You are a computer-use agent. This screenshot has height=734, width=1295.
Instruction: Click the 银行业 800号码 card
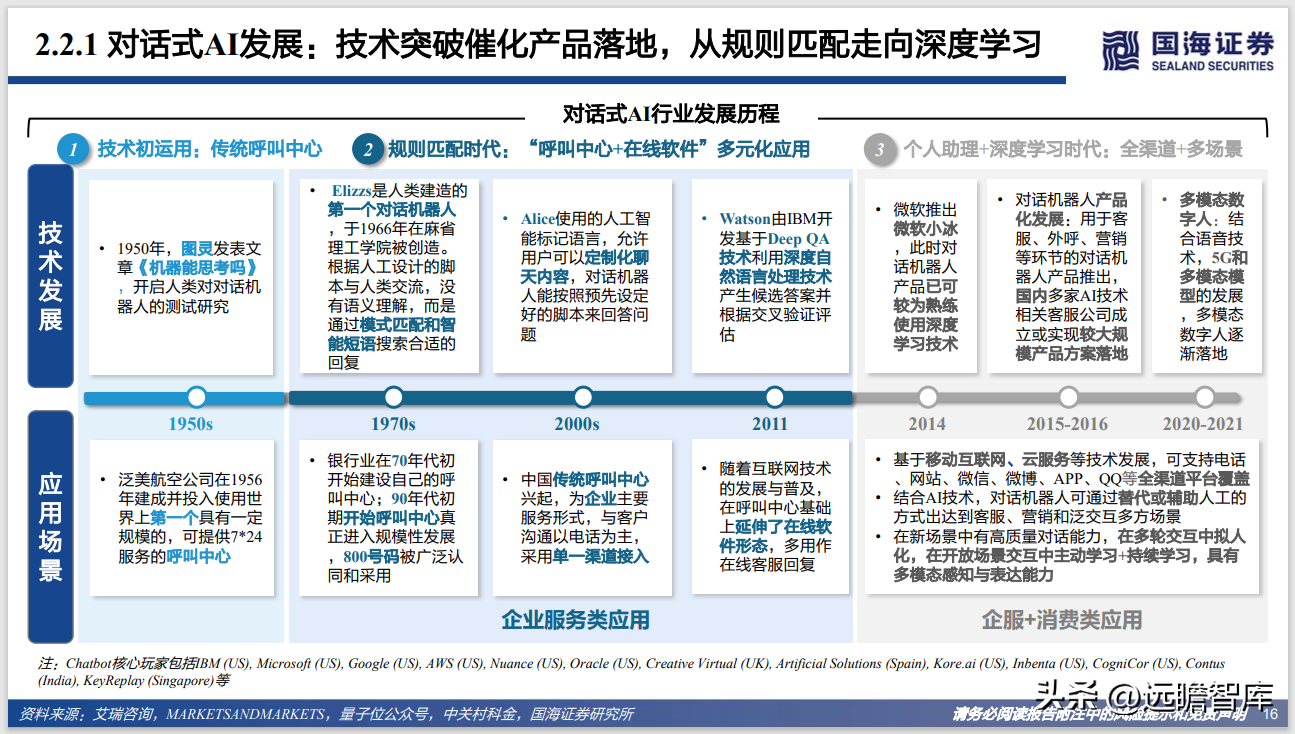(x=387, y=518)
